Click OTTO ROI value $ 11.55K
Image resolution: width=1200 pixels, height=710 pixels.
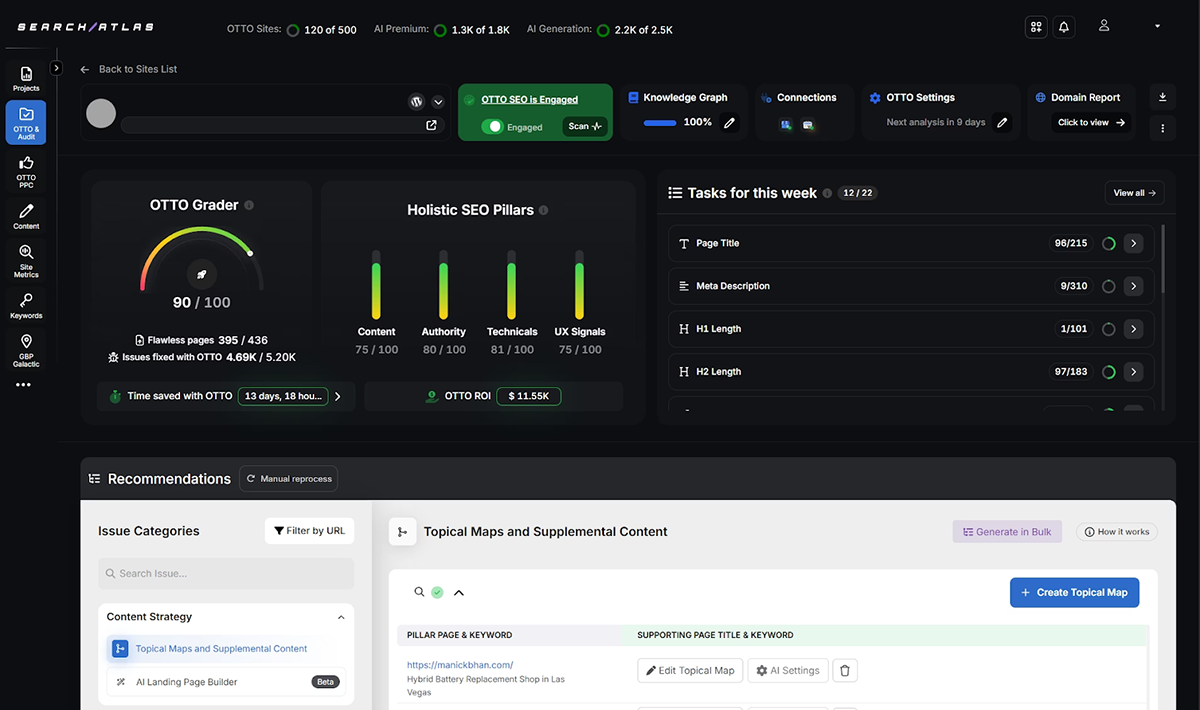point(529,396)
